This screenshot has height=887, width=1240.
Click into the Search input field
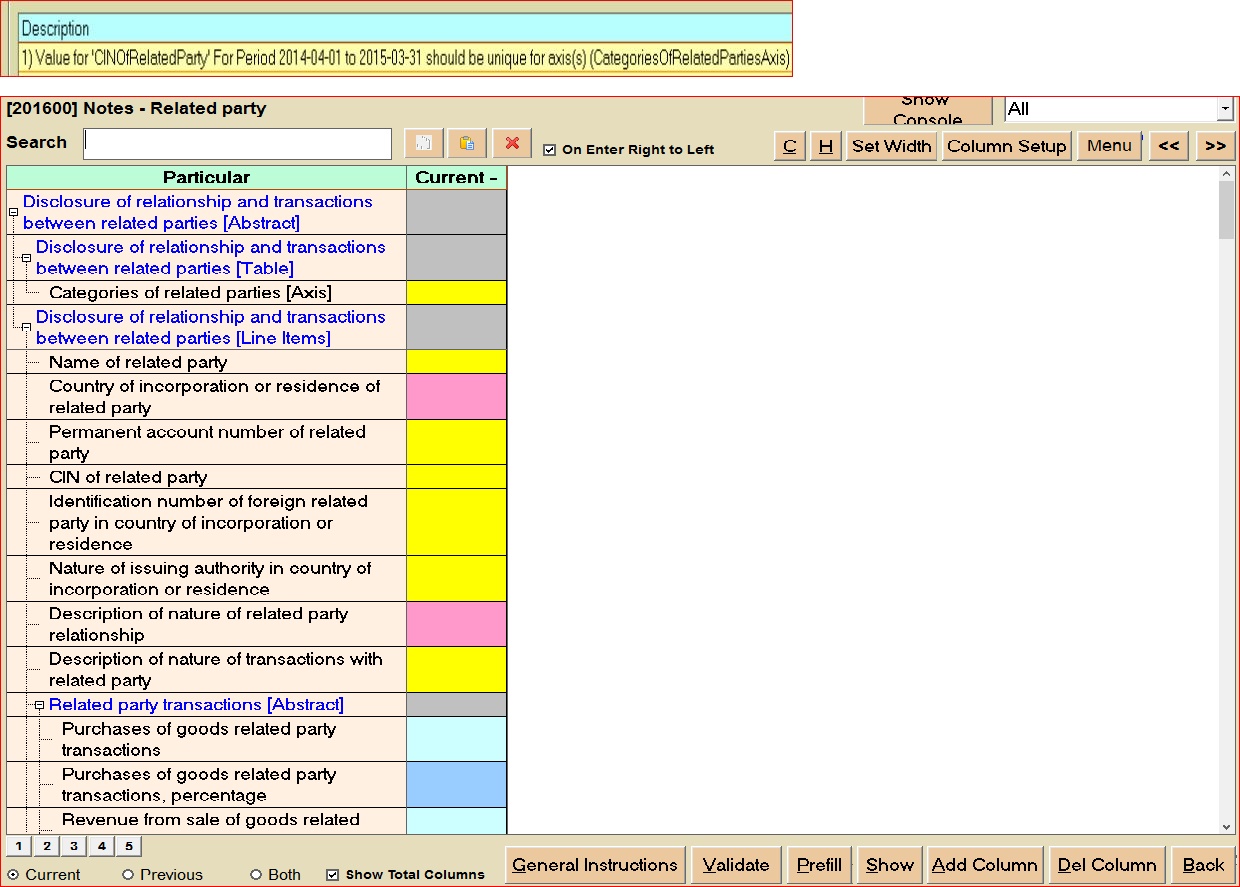[x=238, y=143]
